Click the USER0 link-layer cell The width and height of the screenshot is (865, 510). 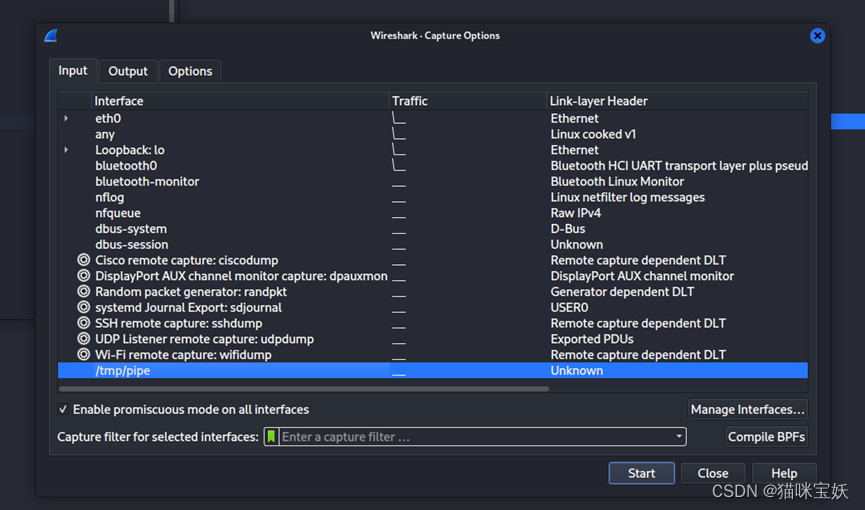pyautogui.click(x=569, y=307)
